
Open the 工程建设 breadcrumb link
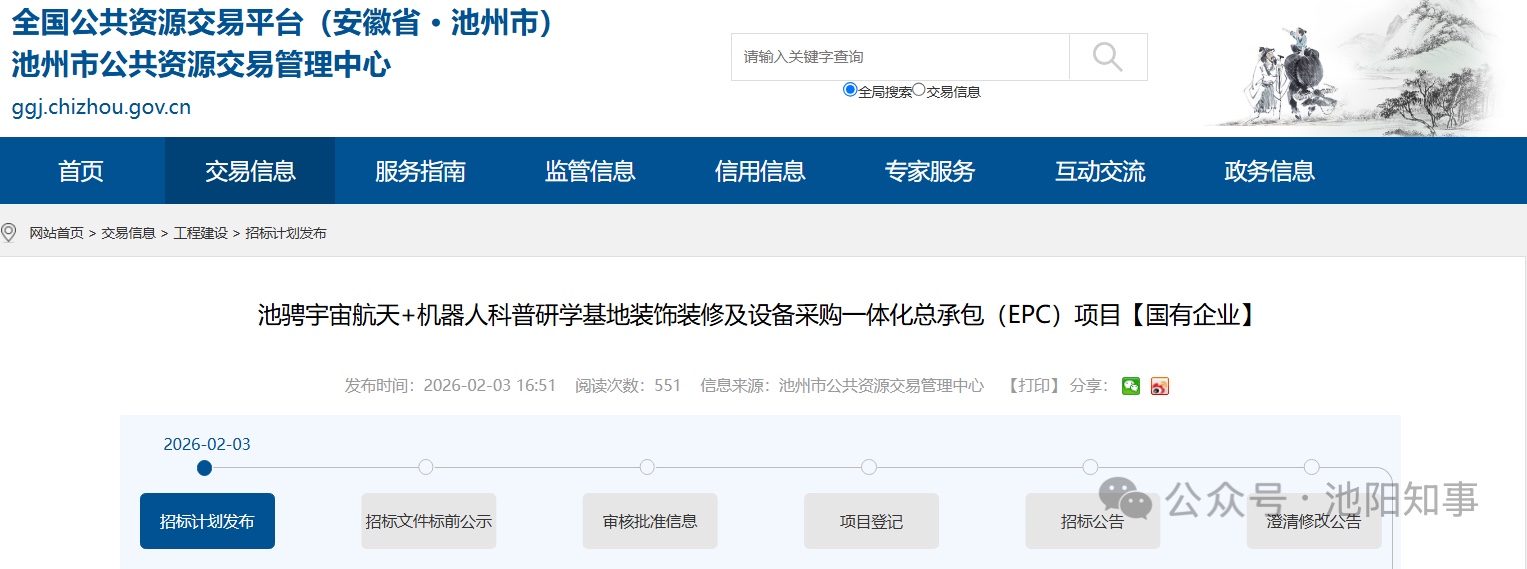200,233
